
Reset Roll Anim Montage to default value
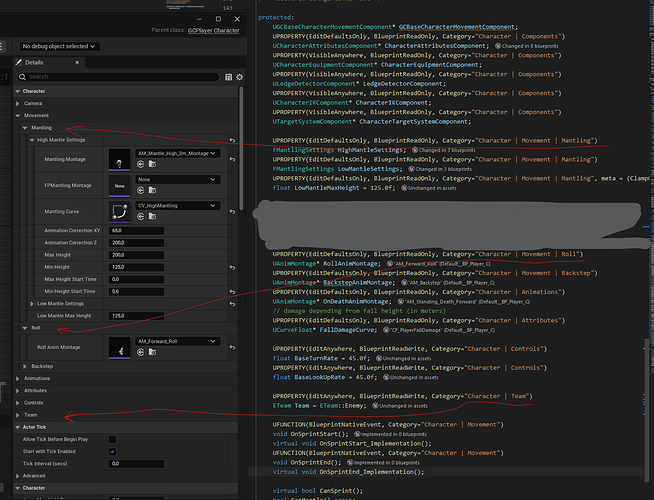point(232,346)
